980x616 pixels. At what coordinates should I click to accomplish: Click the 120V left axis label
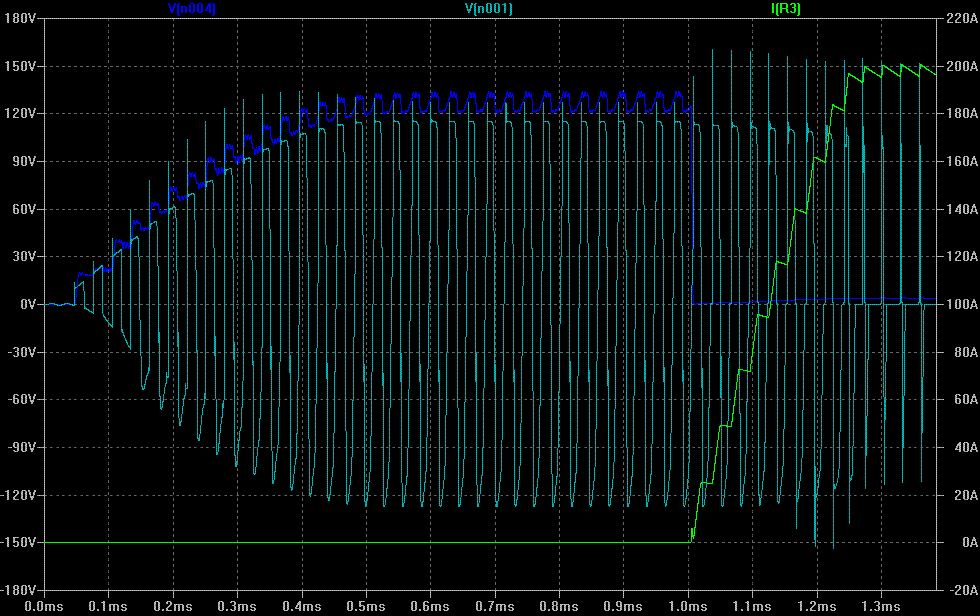[20, 114]
